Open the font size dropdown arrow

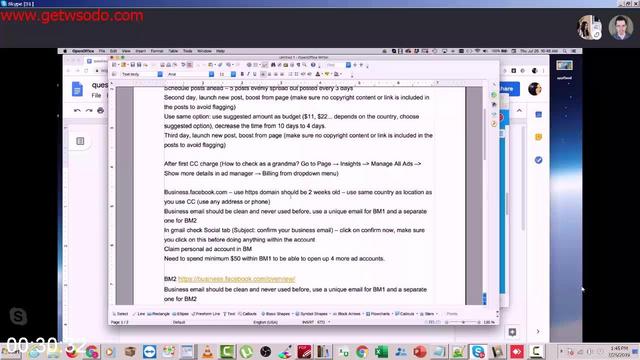tap(233, 74)
